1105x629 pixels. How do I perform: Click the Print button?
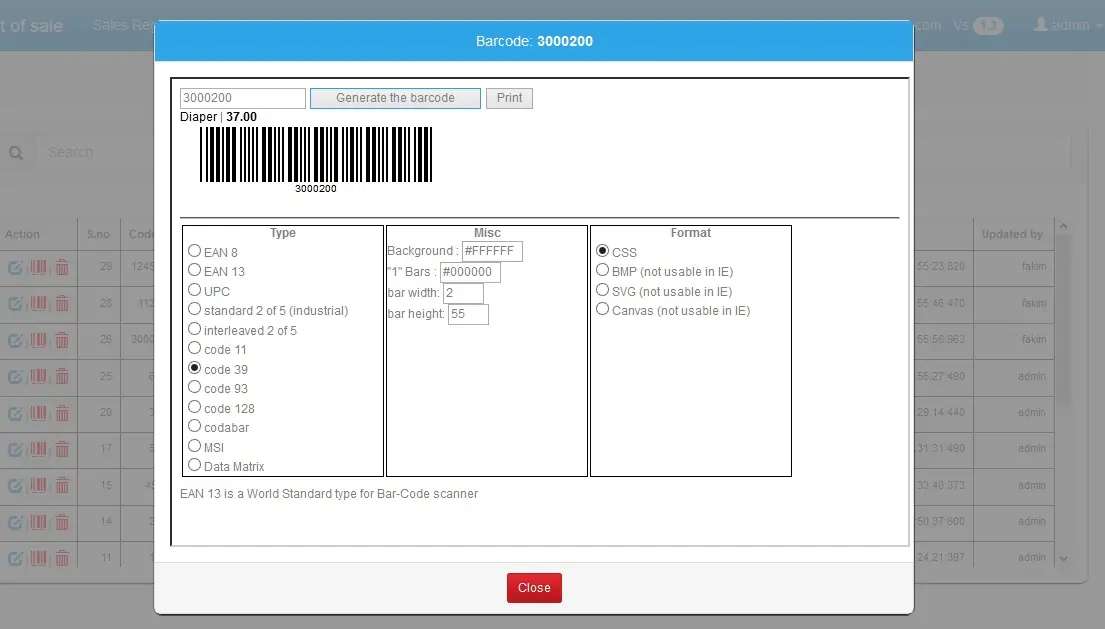pos(510,98)
